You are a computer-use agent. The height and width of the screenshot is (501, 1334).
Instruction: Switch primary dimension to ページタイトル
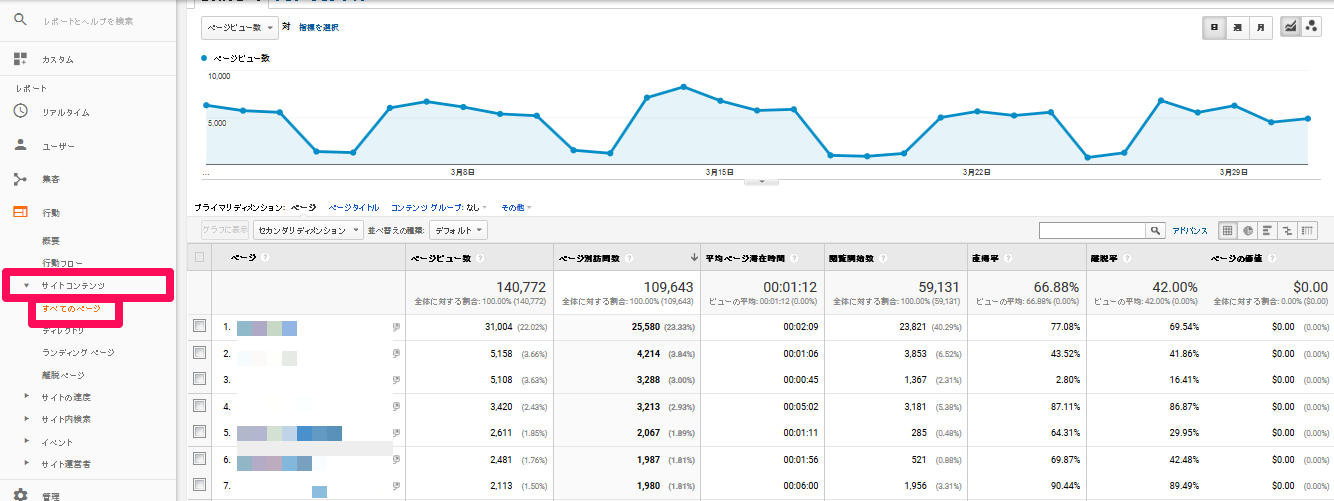coord(354,207)
